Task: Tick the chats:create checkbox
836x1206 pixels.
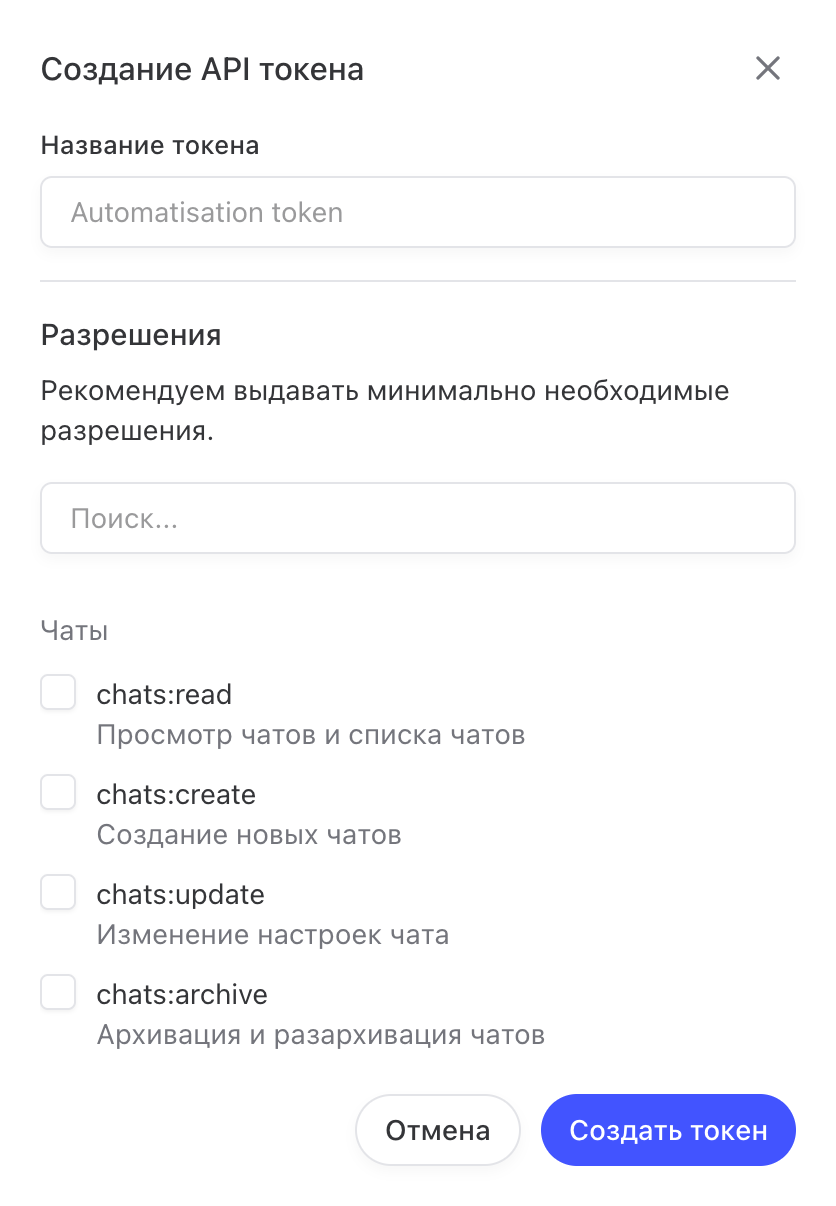Action: click(x=58, y=792)
